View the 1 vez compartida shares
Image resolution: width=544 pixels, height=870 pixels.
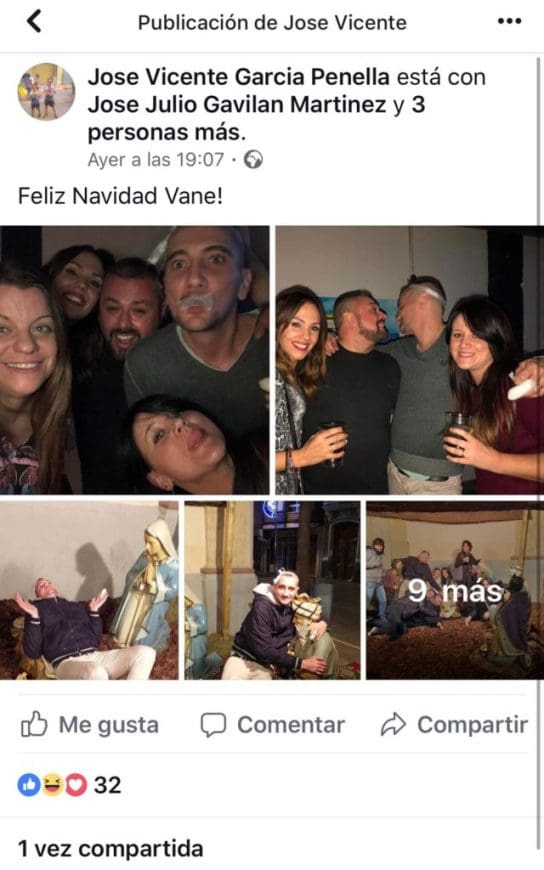coord(110,848)
